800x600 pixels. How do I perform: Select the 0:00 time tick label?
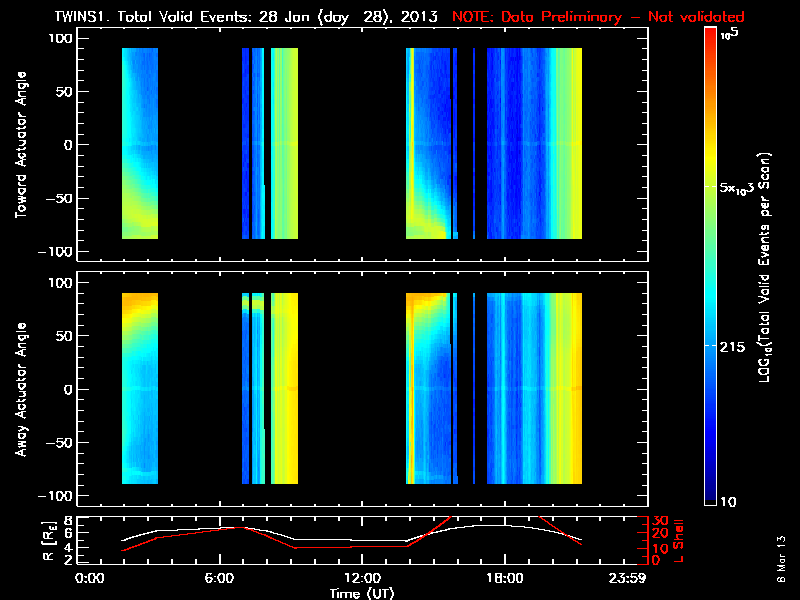[x=90, y=579]
